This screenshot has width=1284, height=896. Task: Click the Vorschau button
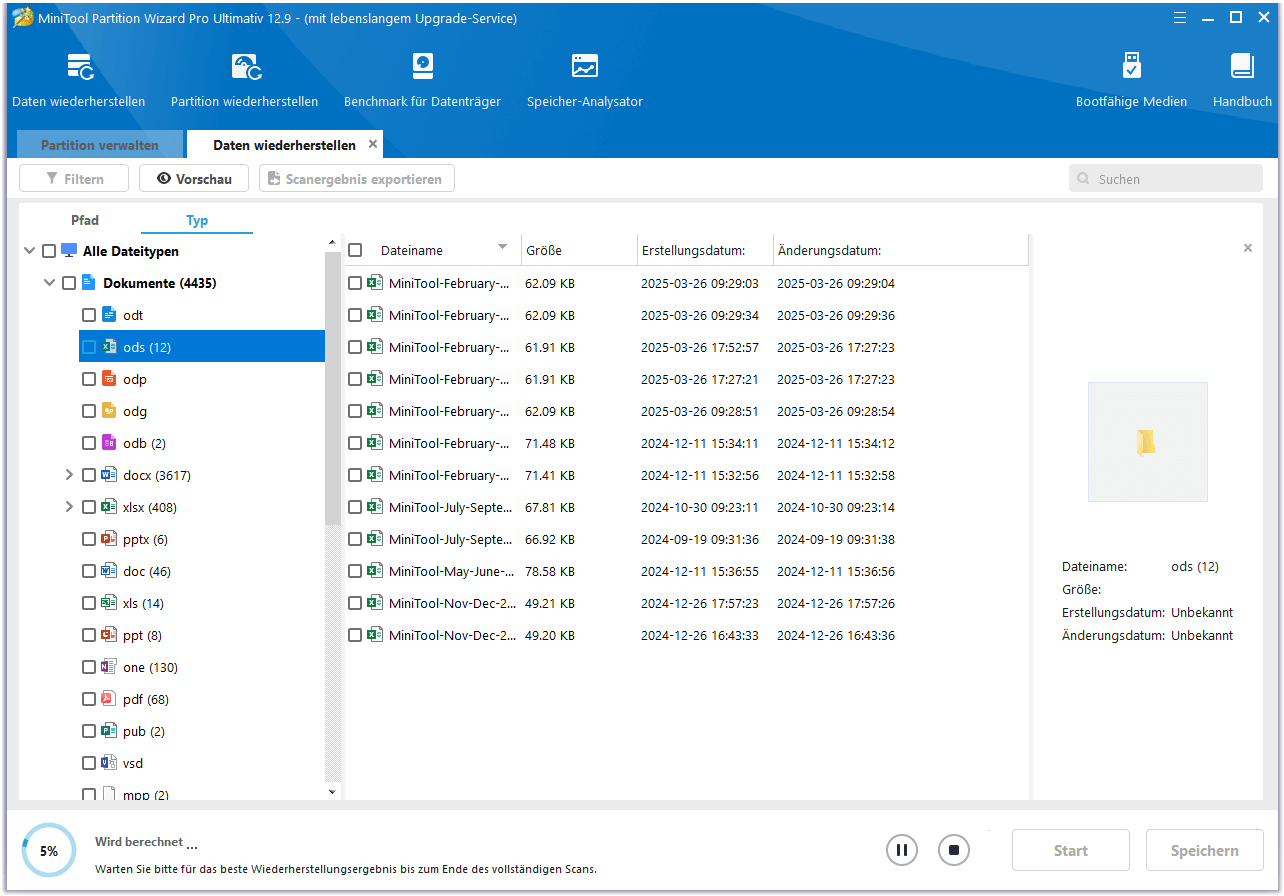tap(194, 179)
